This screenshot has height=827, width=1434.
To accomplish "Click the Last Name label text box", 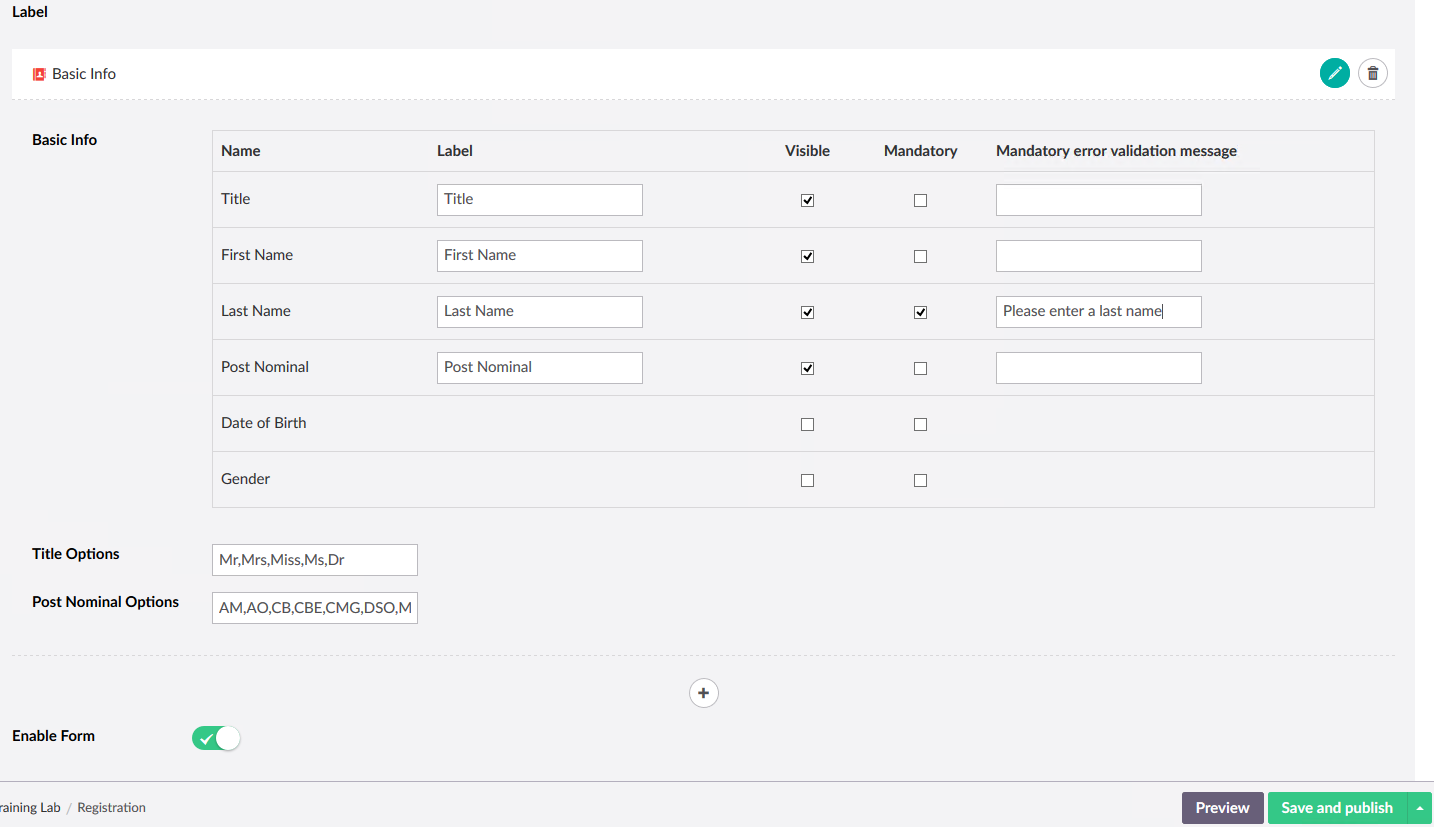I will point(539,311).
